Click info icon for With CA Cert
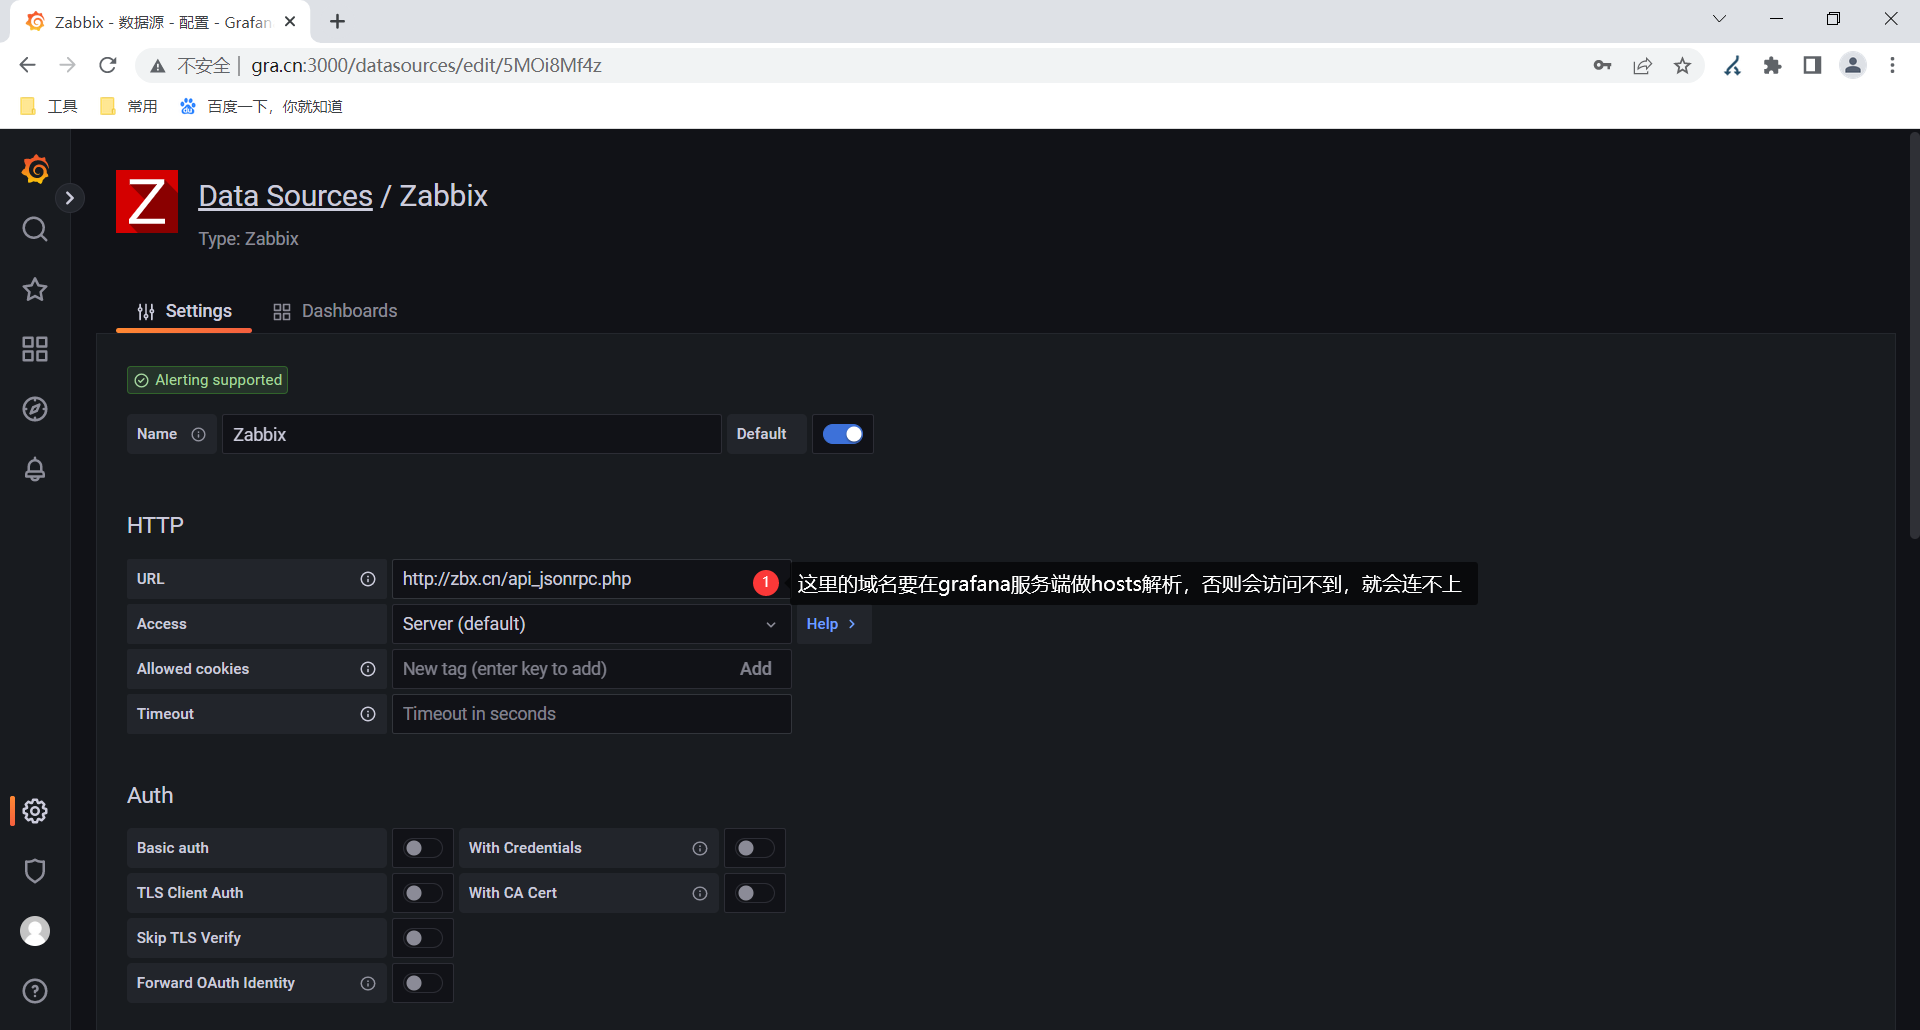Screen dimensions: 1920x1030 point(700,893)
